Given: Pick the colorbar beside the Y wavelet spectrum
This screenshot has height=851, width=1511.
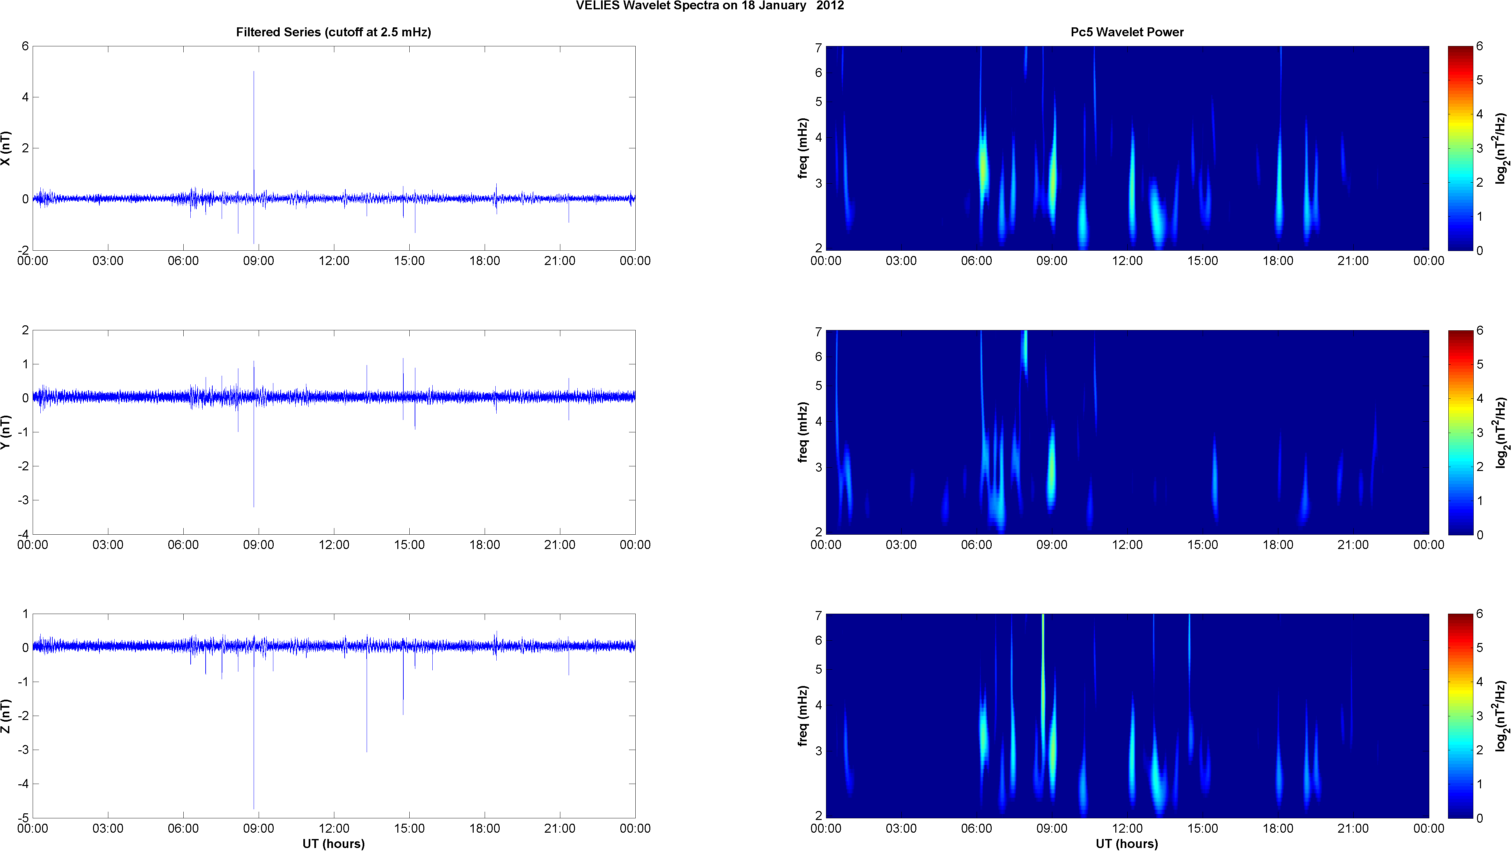Looking at the screenshot, I should tap(1460, 432).
